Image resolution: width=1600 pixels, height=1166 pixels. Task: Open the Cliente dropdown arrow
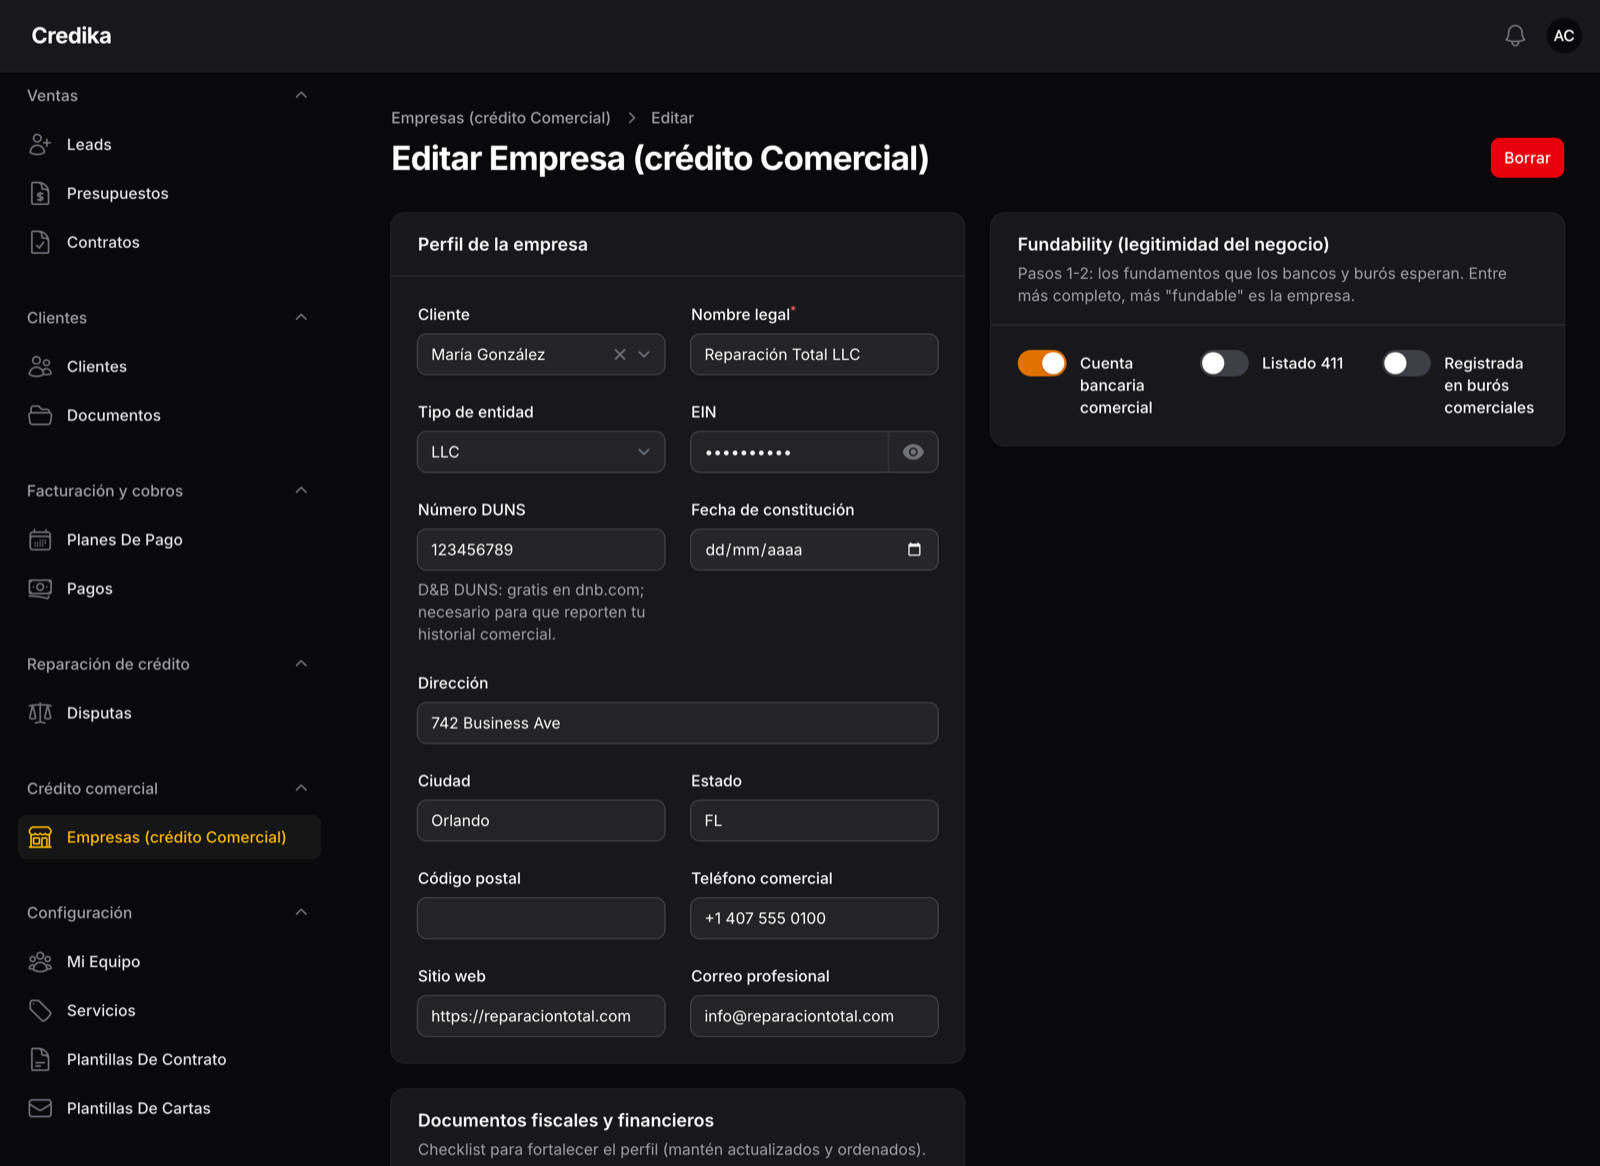click(x=644, y=355)
